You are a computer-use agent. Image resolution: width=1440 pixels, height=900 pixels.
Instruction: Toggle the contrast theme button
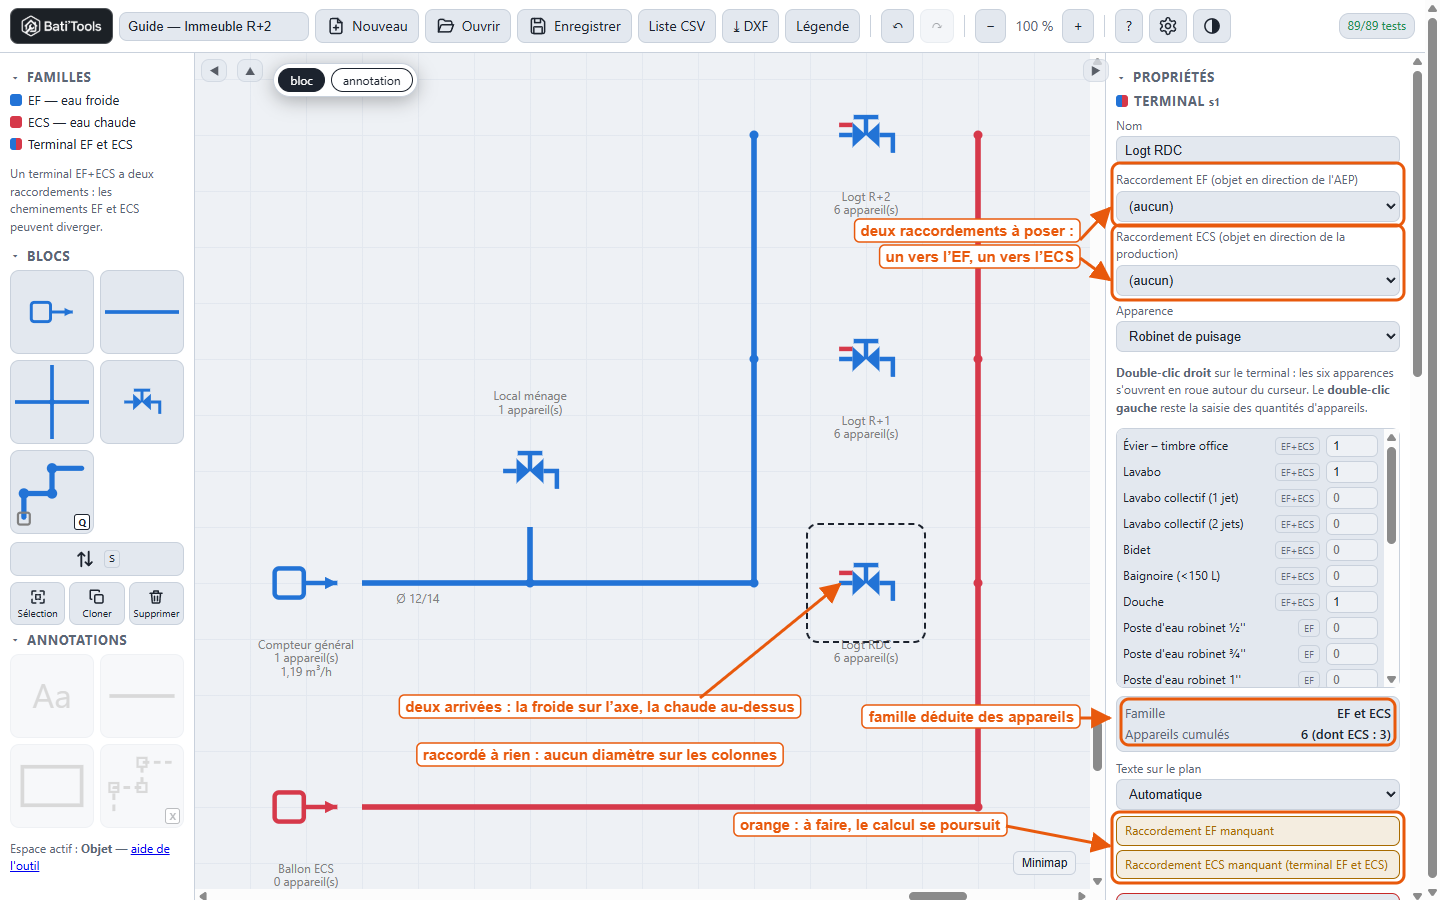[x=1212, y=26]
